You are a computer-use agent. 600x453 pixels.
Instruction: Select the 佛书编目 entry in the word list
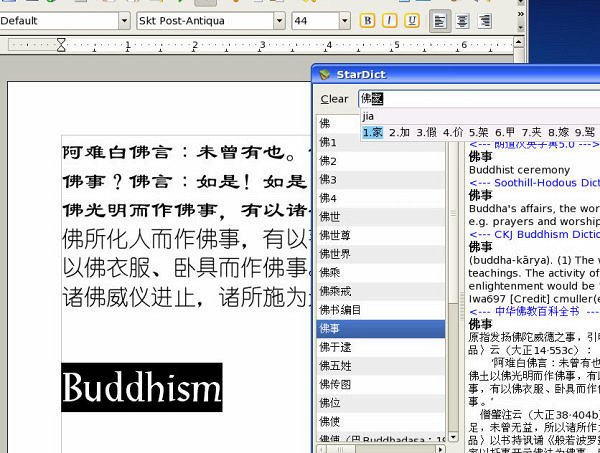click(x=381, y=310)
